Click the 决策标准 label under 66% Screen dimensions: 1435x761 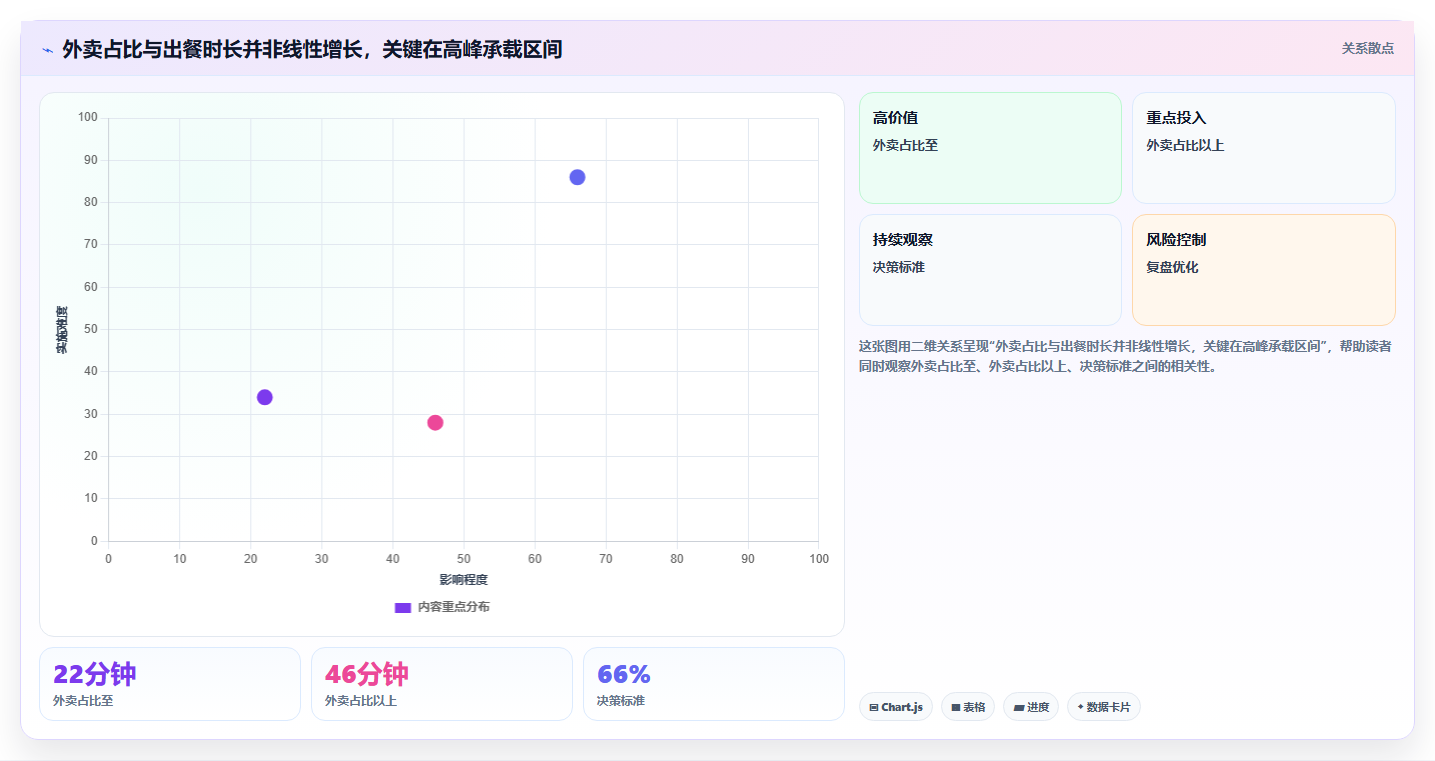coord(621,701)
